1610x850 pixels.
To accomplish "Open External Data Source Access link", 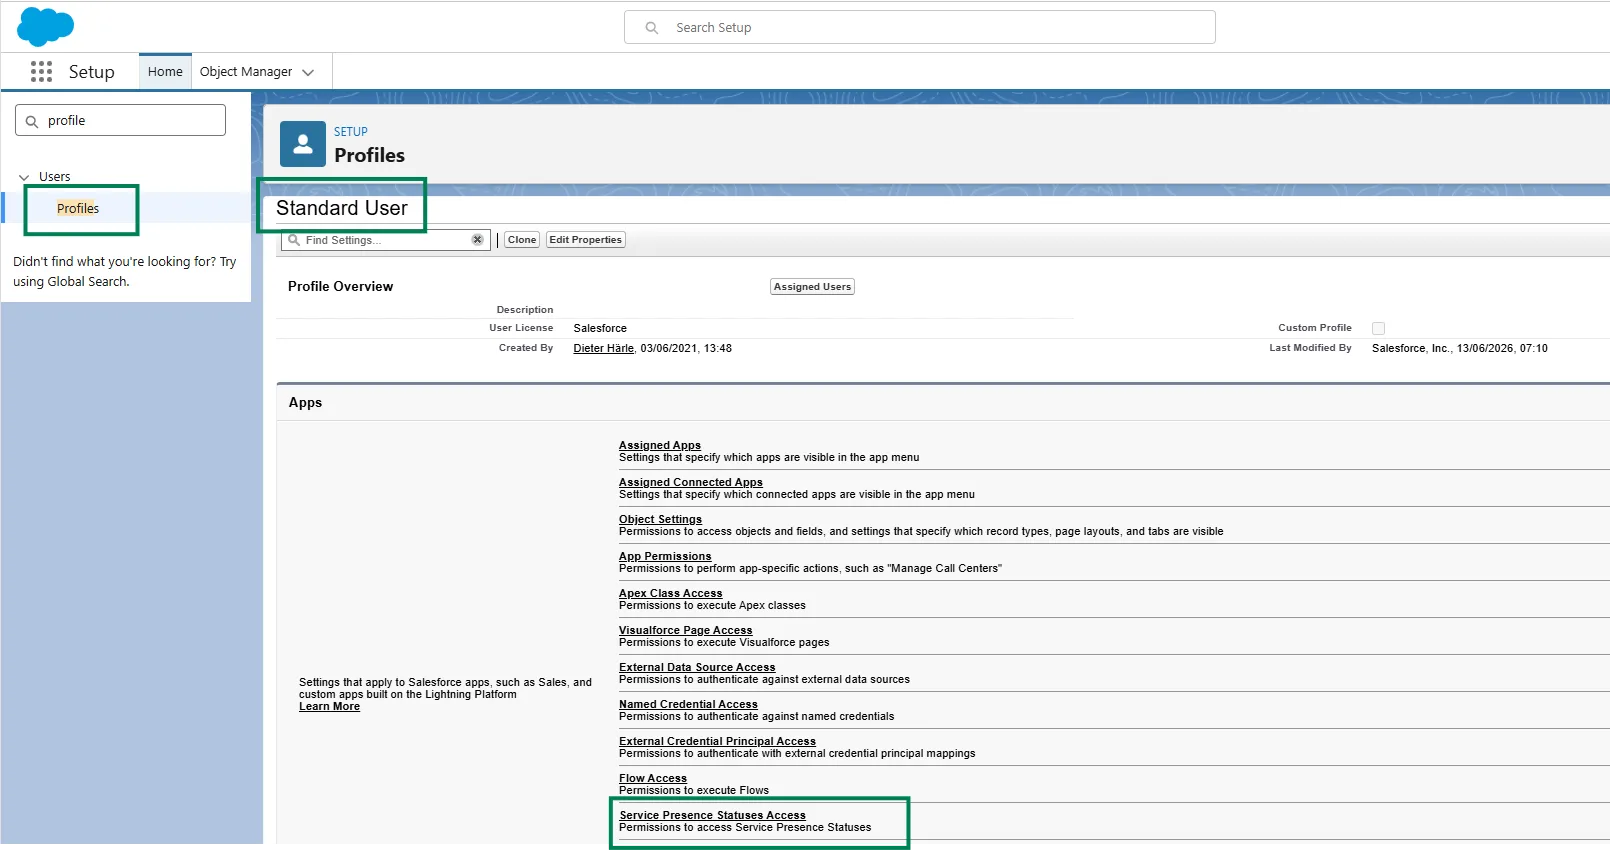I will click(x=697, y=667).
